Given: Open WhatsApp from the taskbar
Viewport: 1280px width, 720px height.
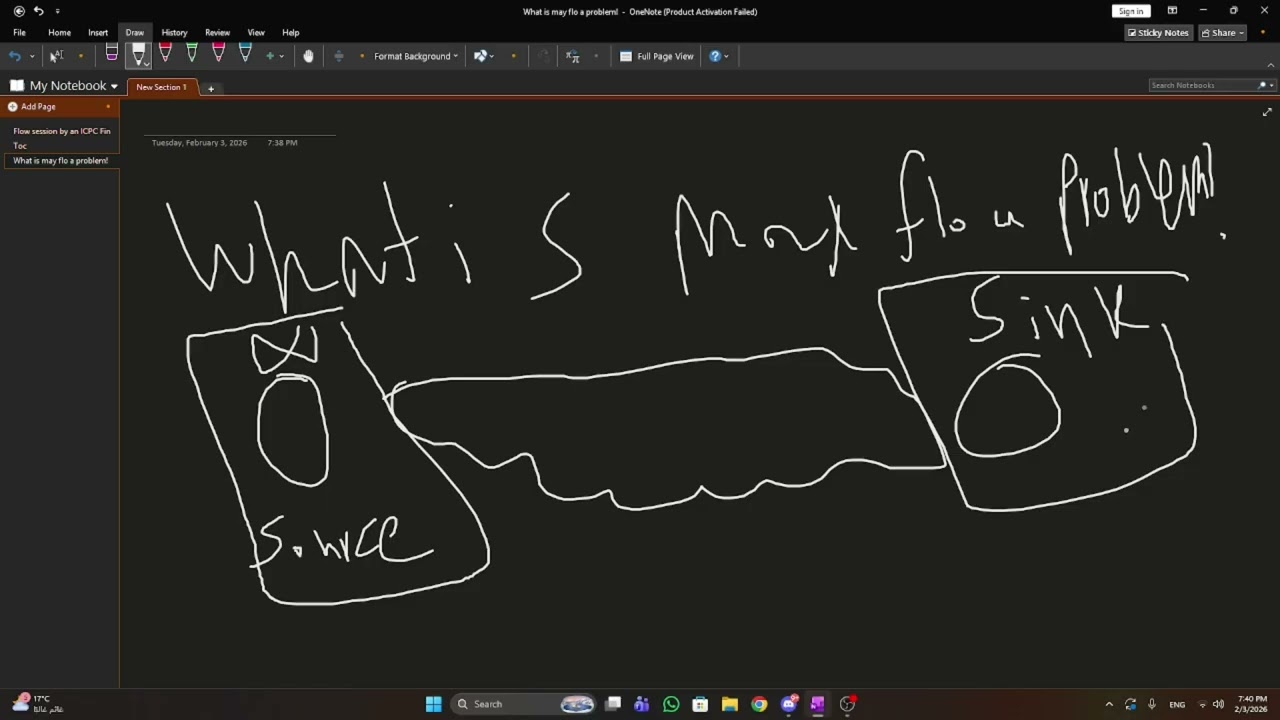Looking at the screenshot, I should [x=671, y=704].
